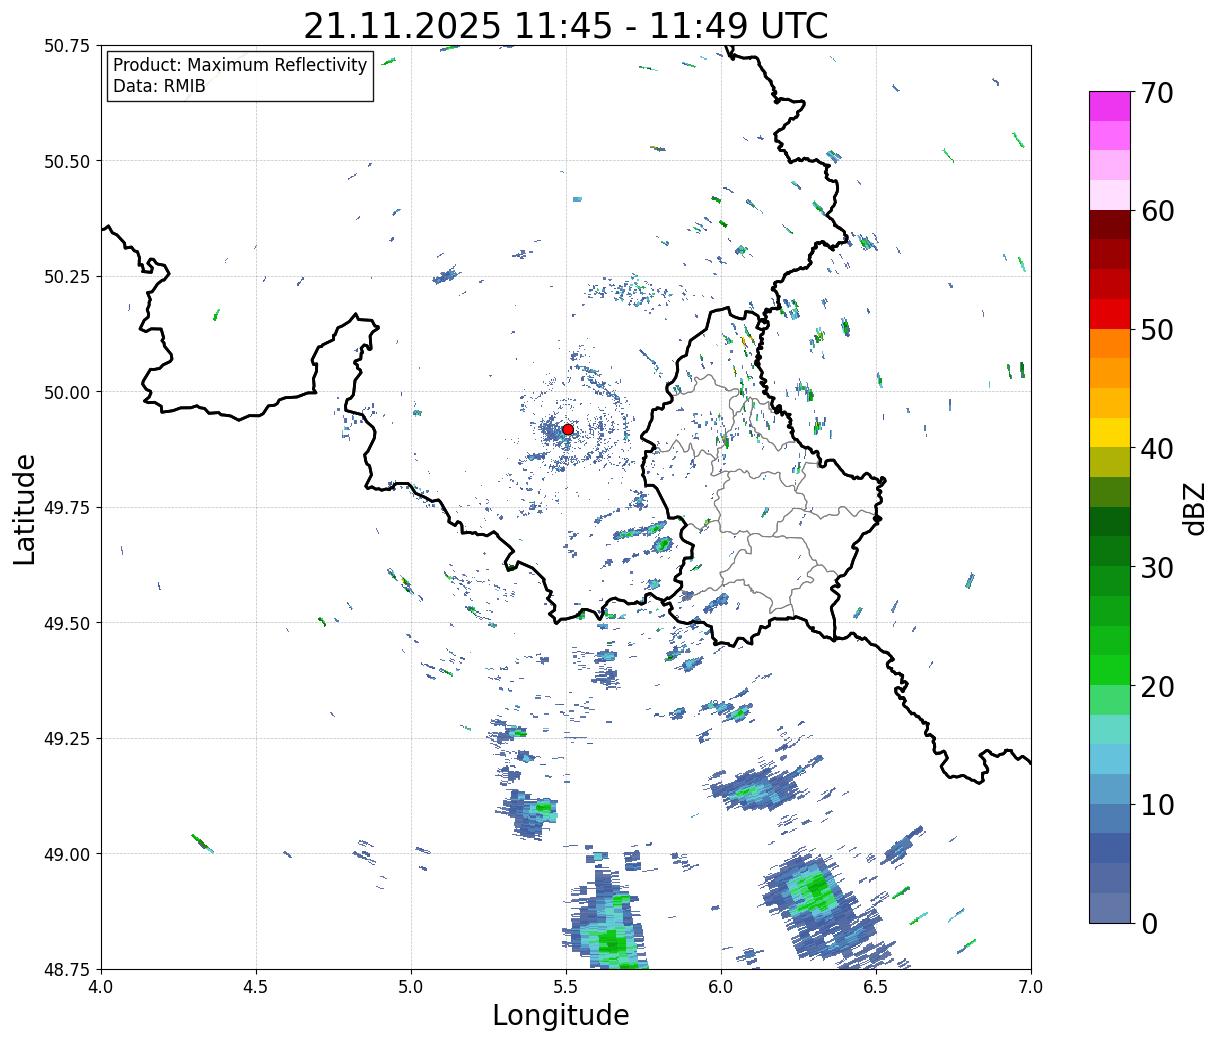
Task: Click the 49.25 latitude tick label
Action: [67, 739]
